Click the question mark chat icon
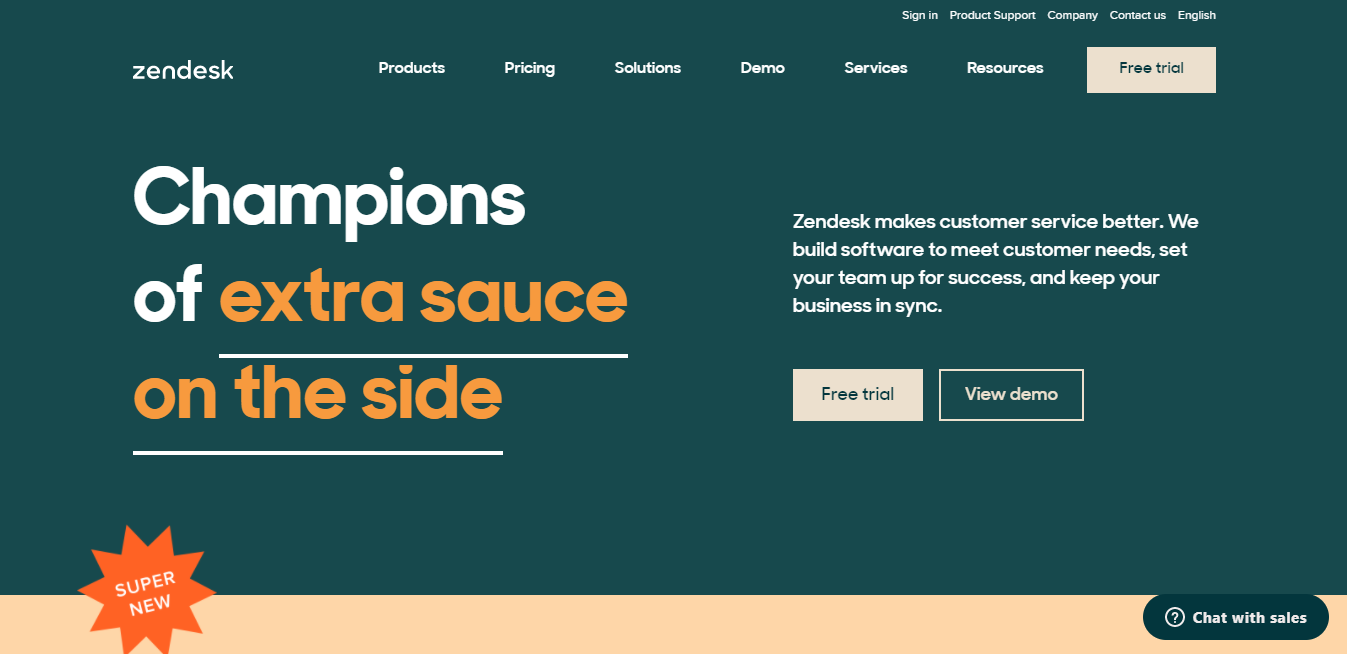The image size is (1347, 654). pos(1175,618)
